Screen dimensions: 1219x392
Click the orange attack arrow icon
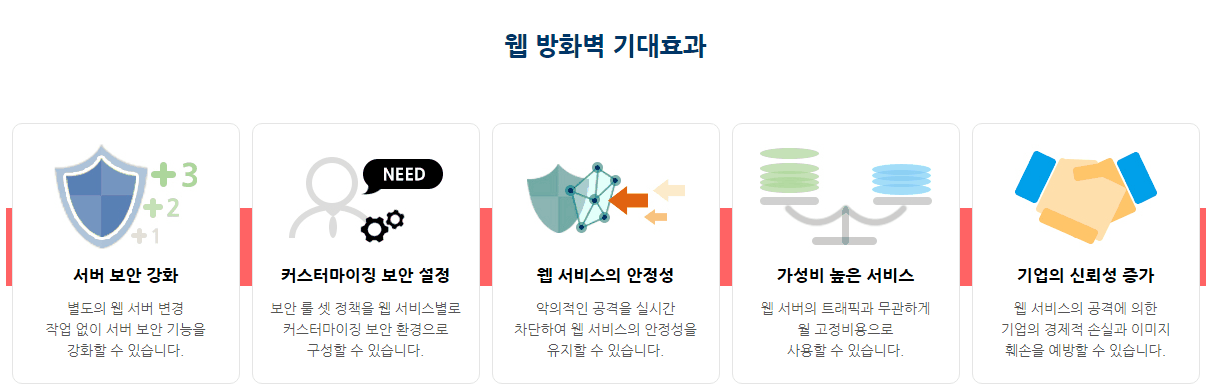point(630,199)
